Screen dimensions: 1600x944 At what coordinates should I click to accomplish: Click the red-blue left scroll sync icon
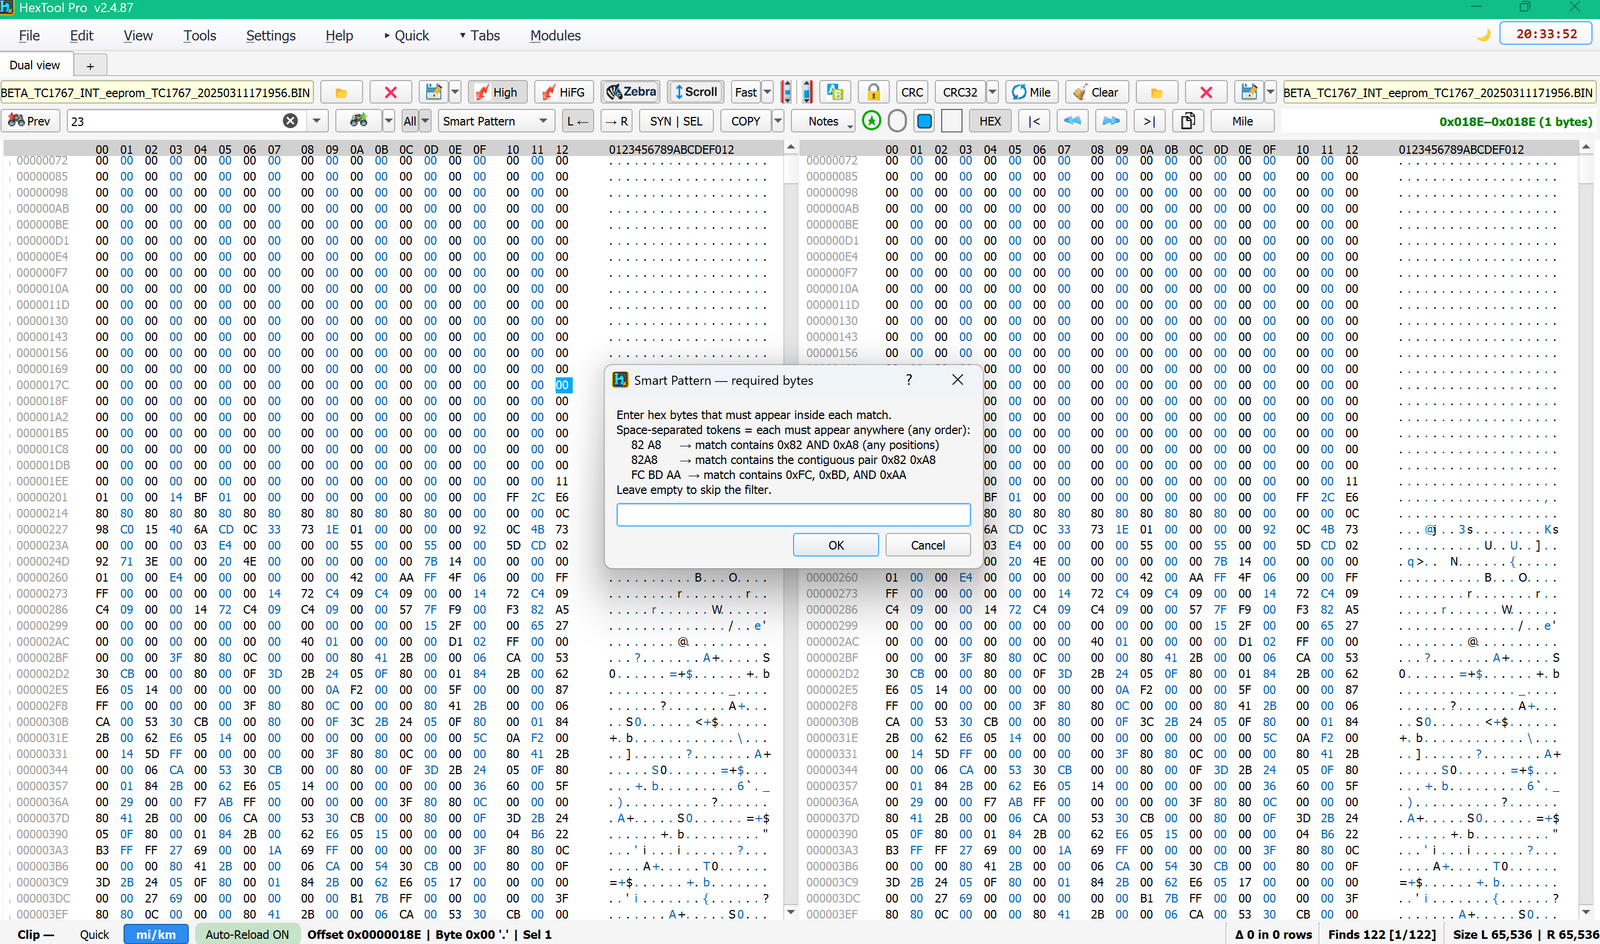coord(787,92)
